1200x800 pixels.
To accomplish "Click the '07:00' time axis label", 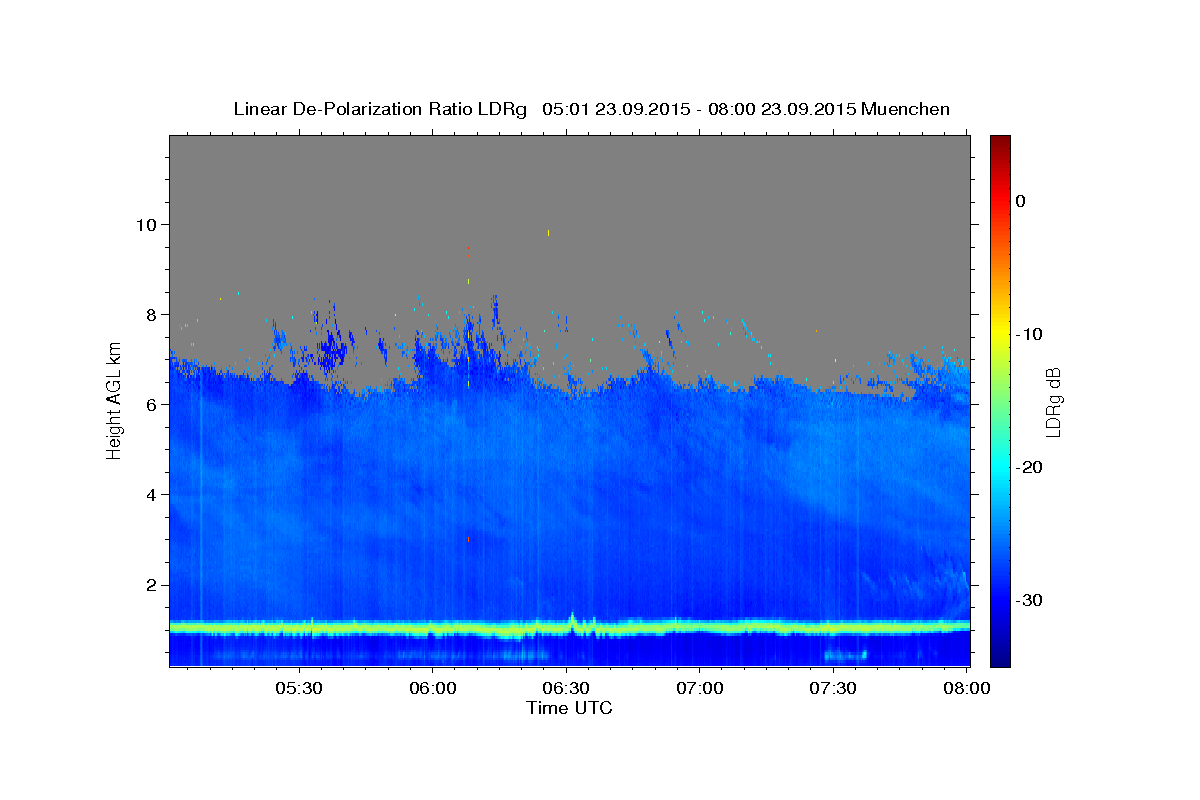I will click(700, 689).
